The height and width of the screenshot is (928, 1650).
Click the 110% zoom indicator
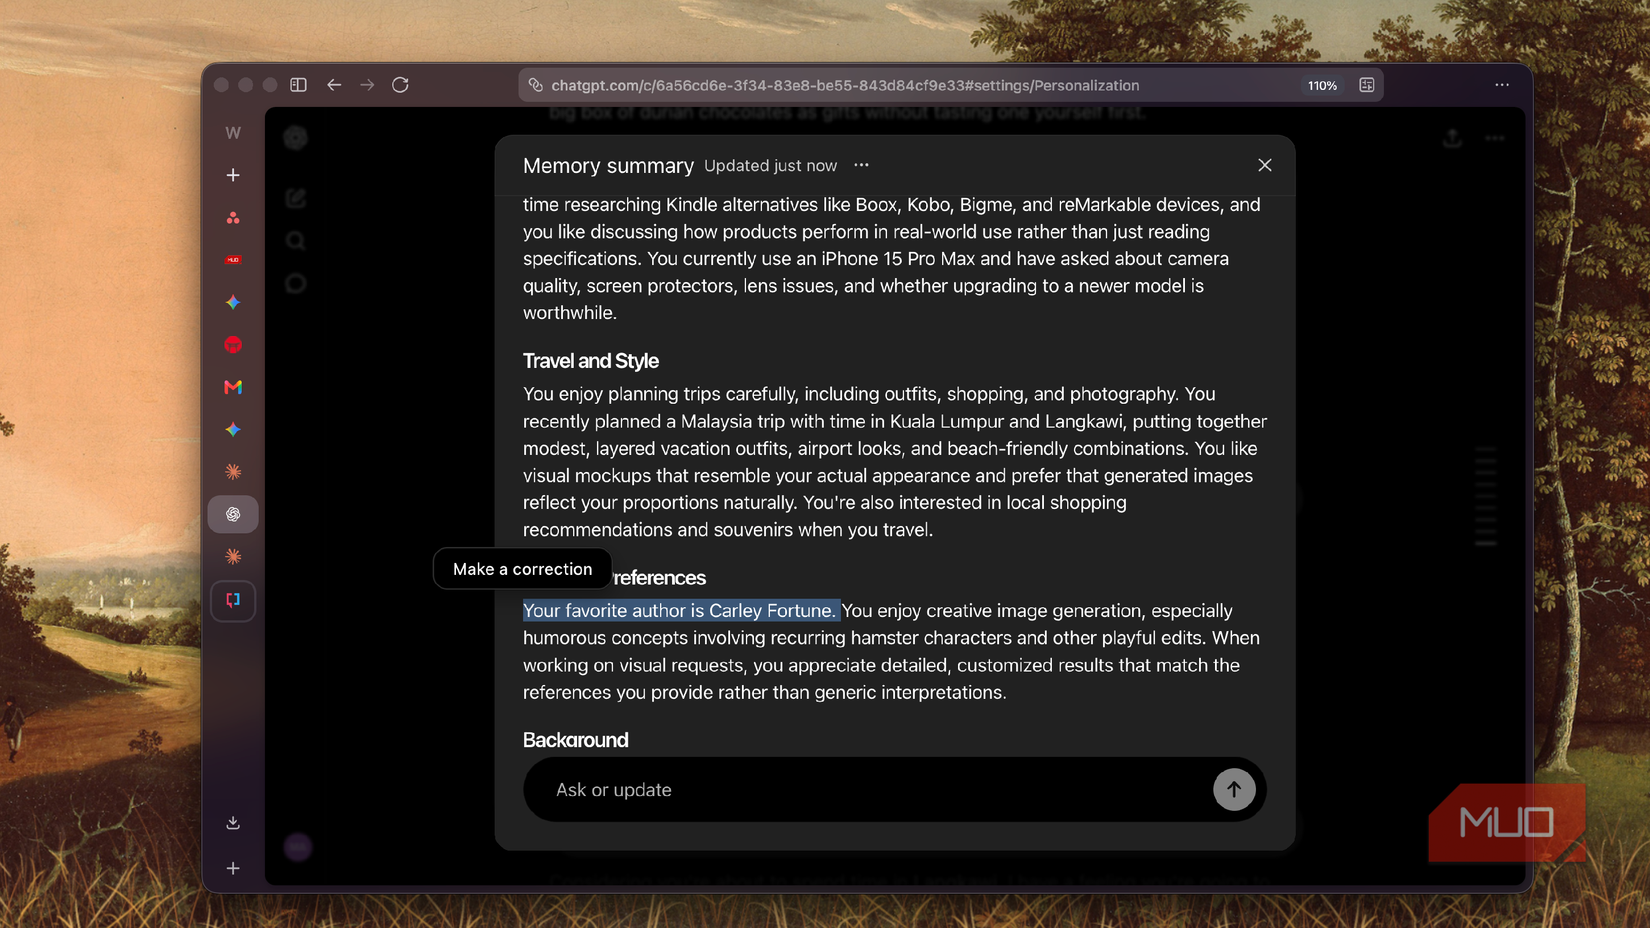pyautogui.click(x=1322, y=86)
